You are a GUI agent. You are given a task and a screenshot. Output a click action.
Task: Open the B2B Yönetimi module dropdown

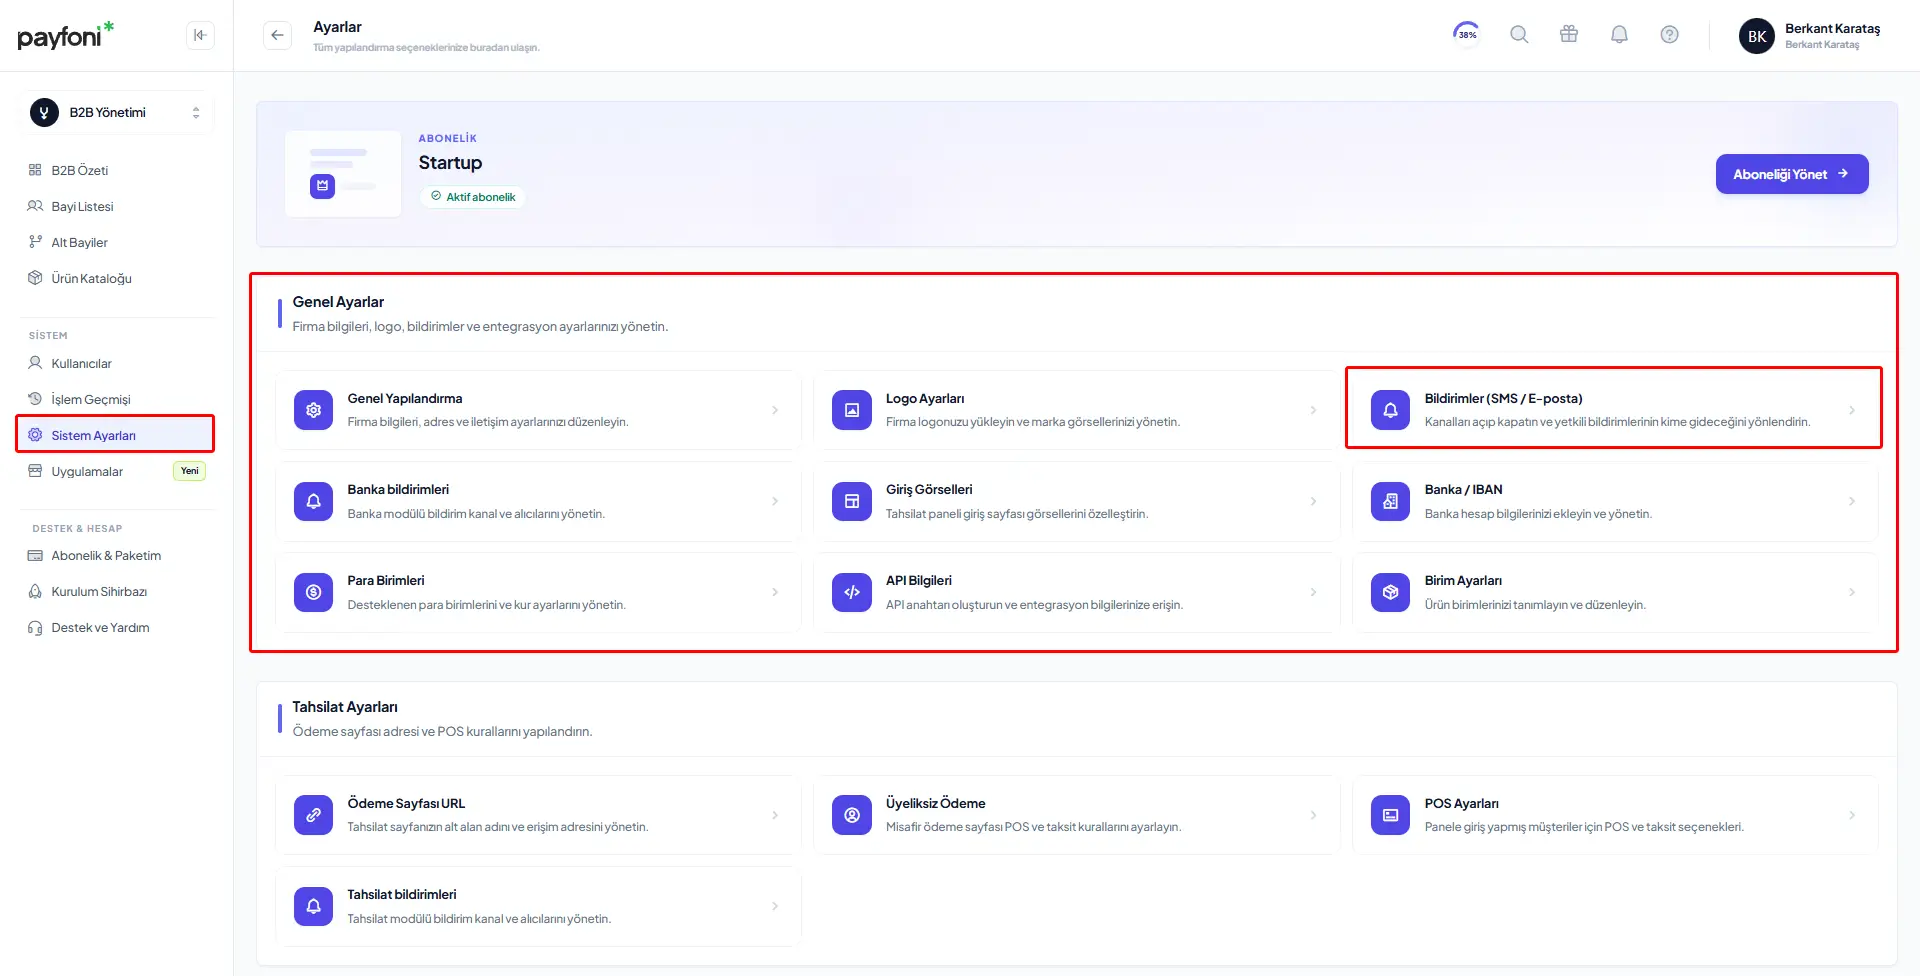tap(116, 113)
